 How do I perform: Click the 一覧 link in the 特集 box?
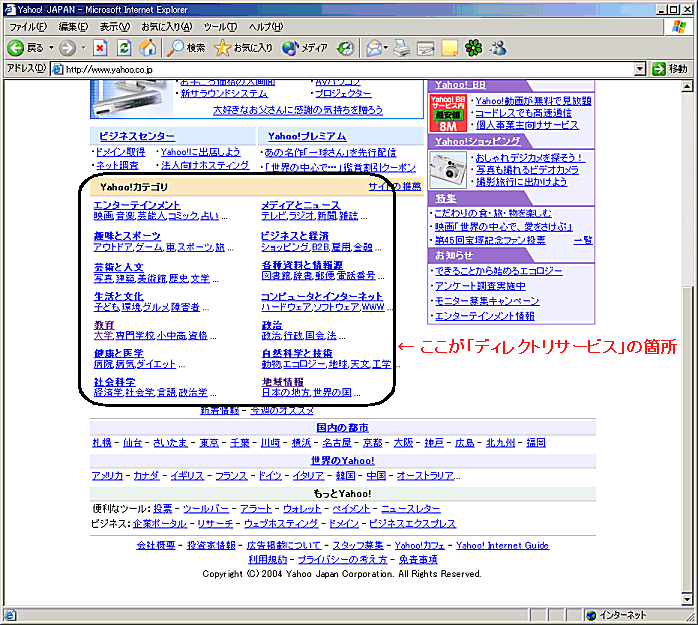pos(583,240)
